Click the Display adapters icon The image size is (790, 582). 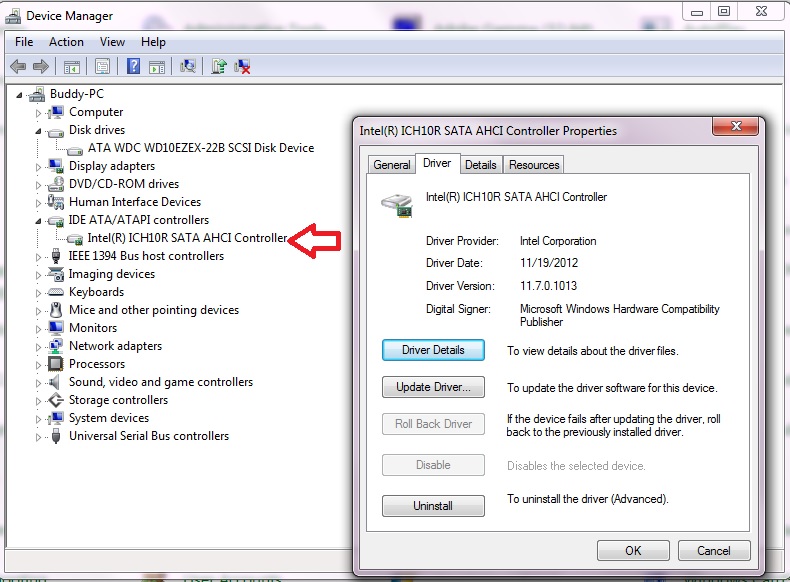[x=55, y=166]
